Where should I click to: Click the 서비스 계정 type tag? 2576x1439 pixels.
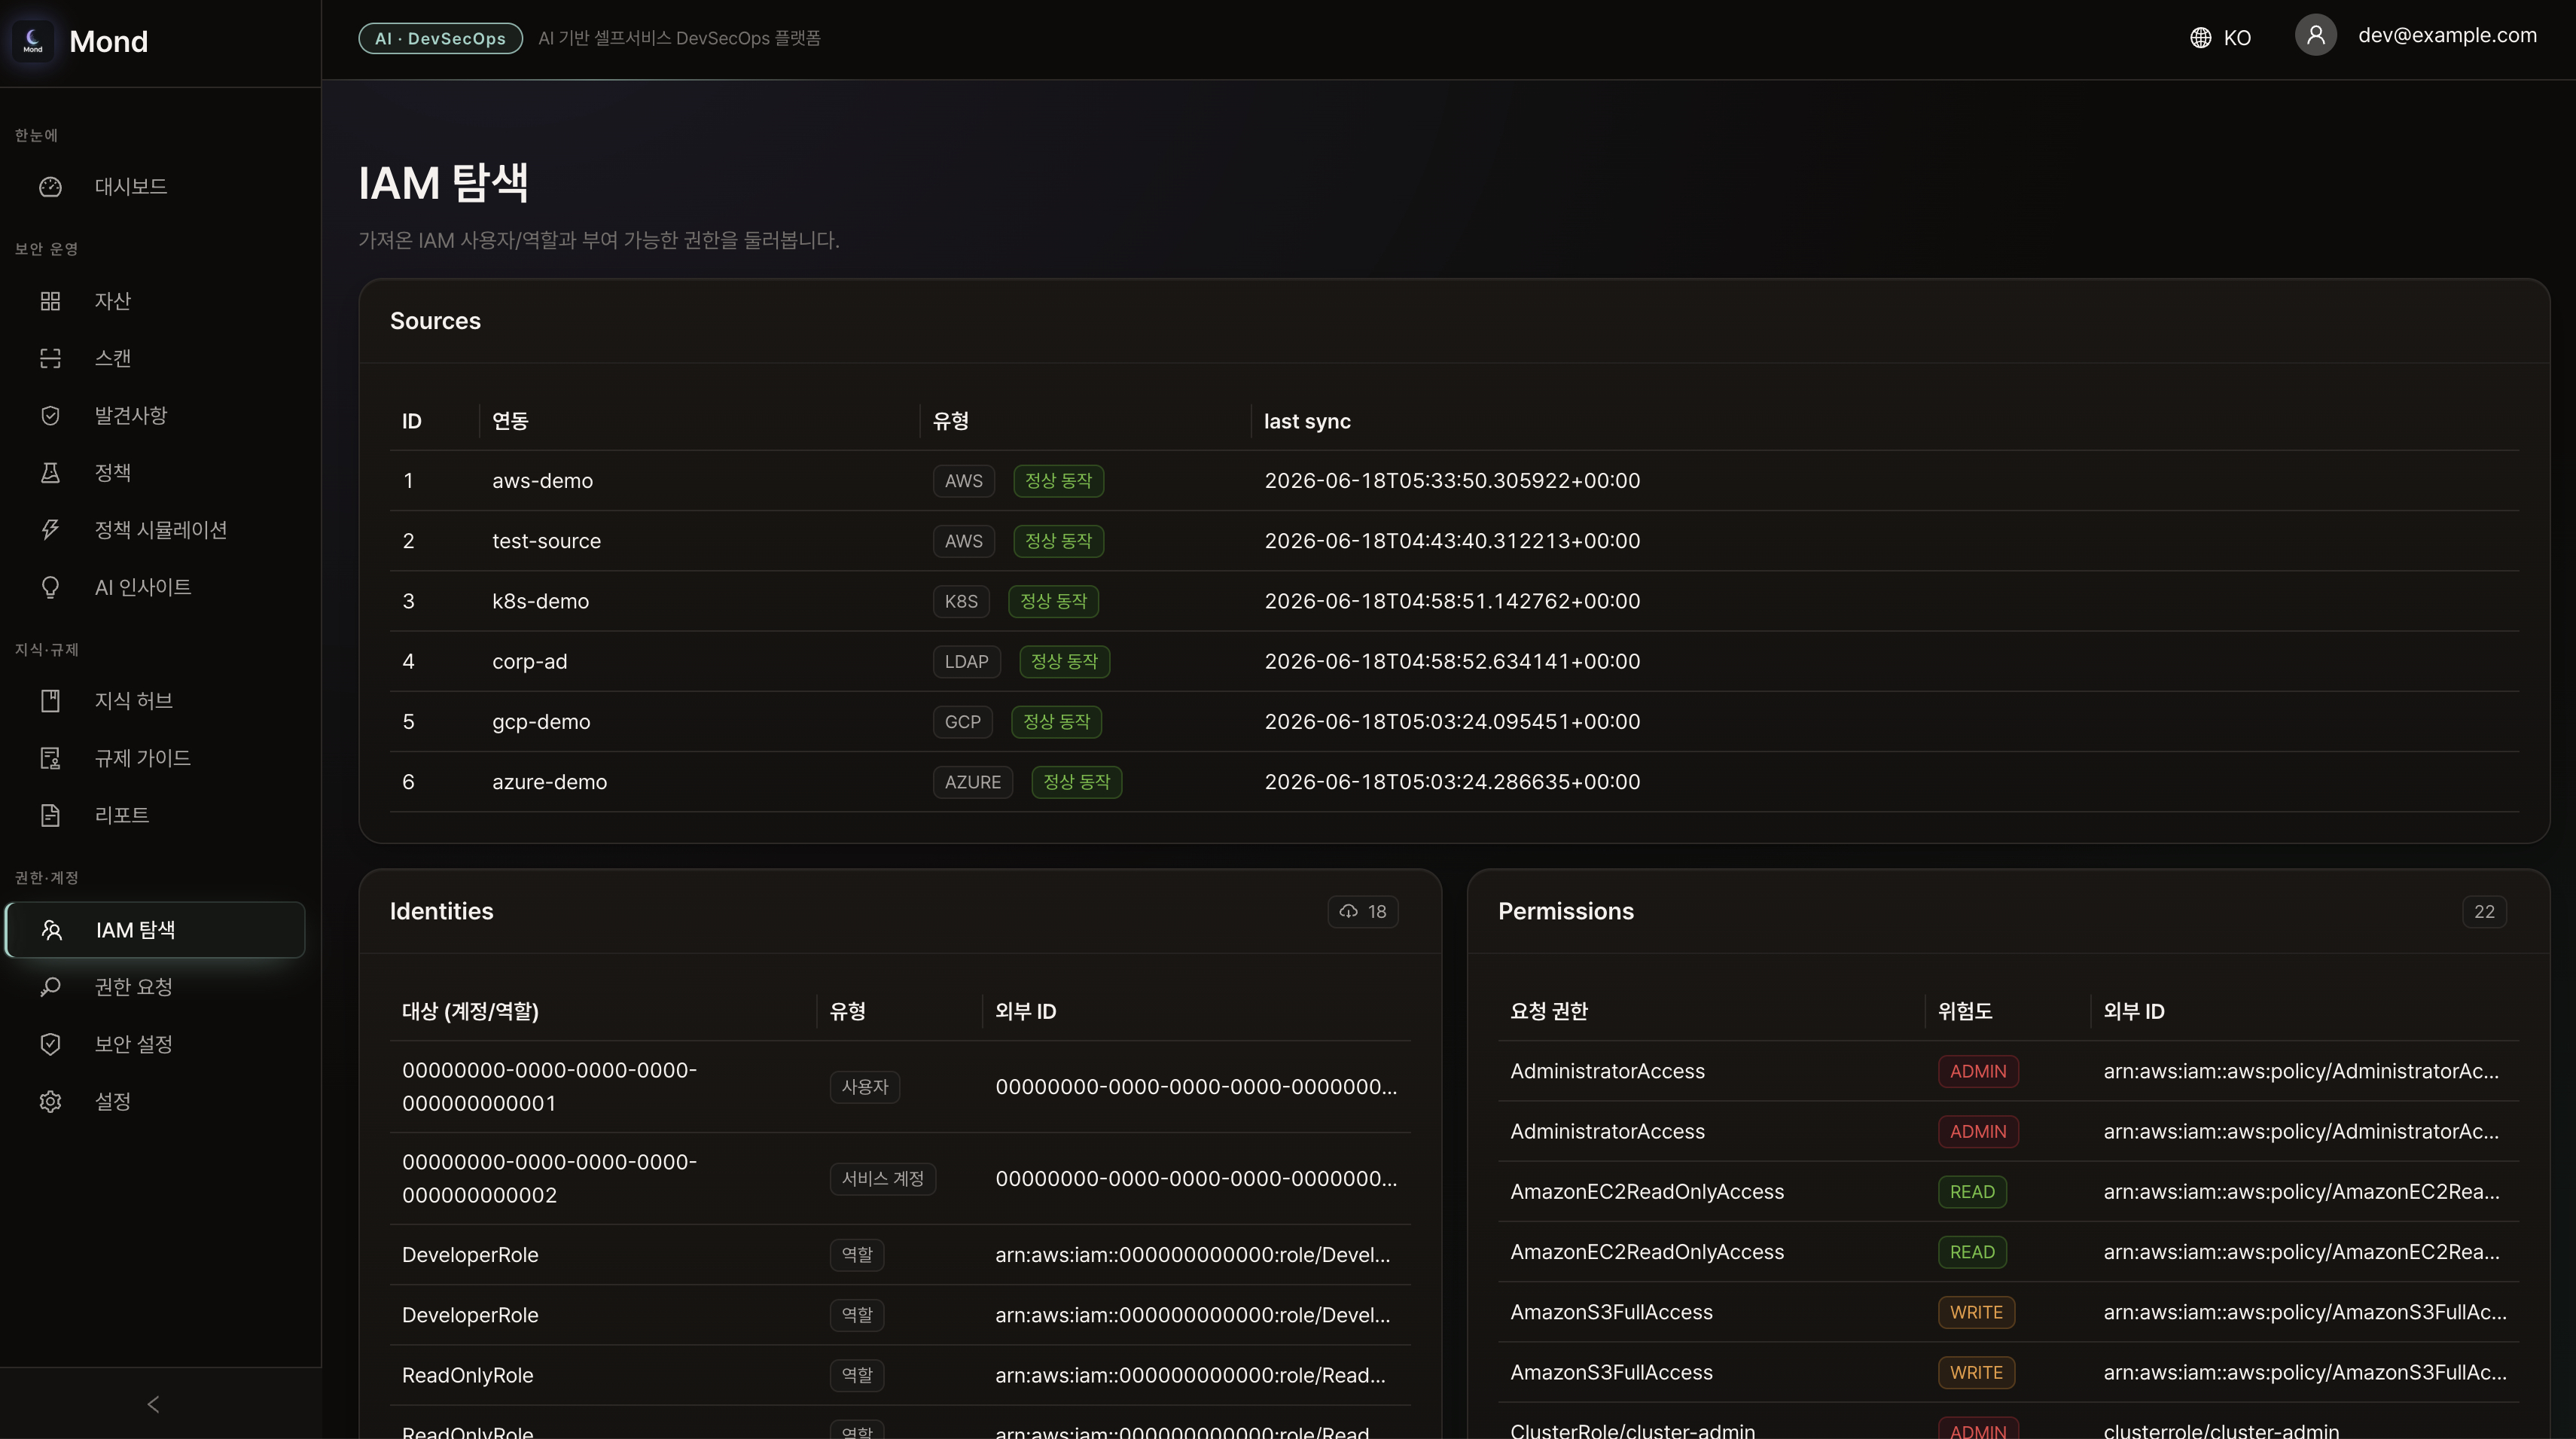pyautogui.click(x=882, y=1178)
